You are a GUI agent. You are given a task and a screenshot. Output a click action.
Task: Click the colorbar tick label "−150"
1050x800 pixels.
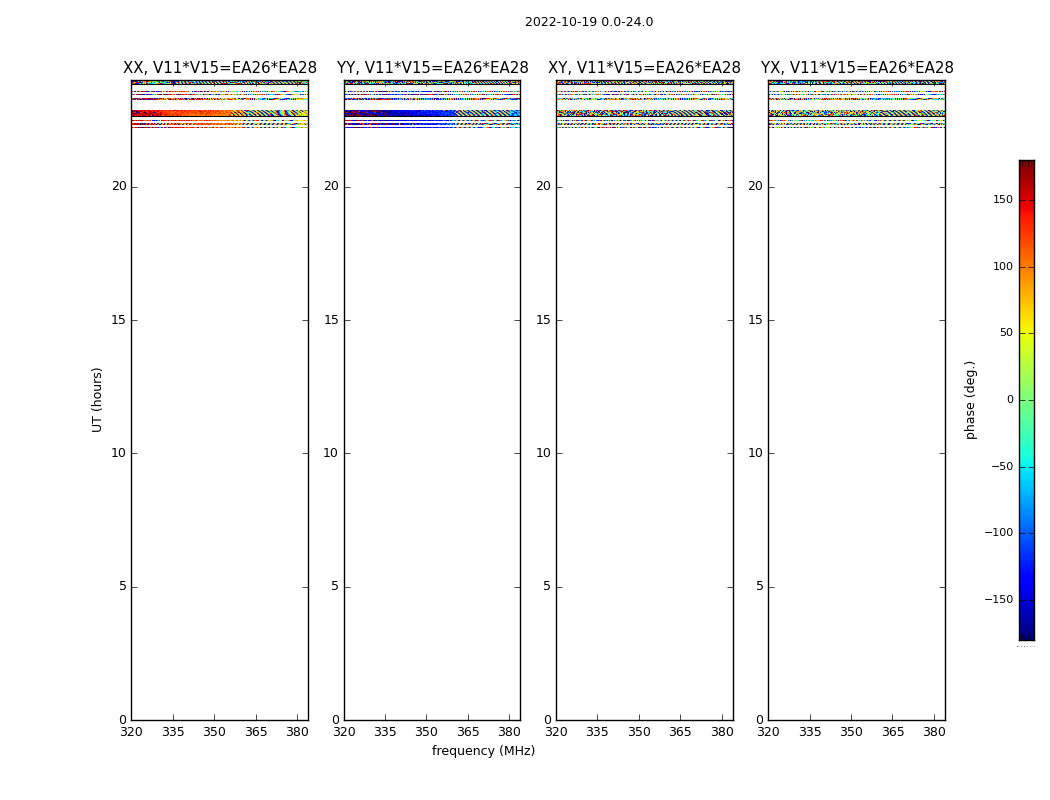tap(998, 599)
